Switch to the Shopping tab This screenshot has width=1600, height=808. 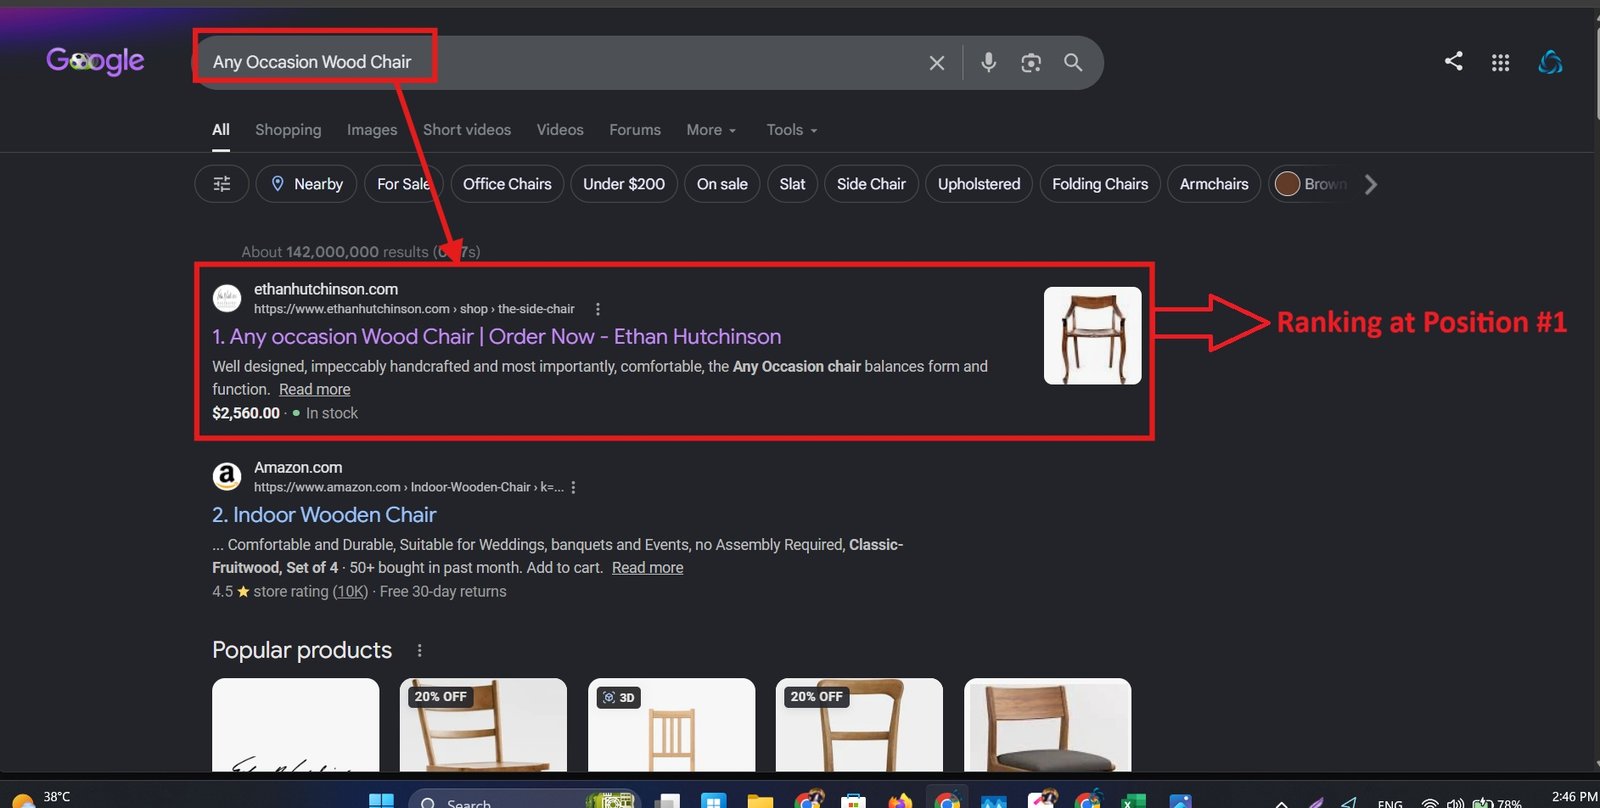pos(288,130)
